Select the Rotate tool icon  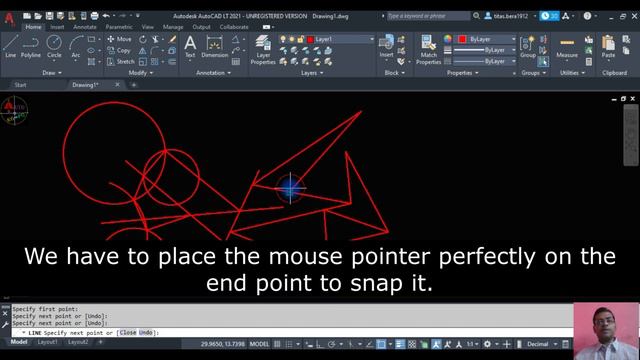coord(142,39)
